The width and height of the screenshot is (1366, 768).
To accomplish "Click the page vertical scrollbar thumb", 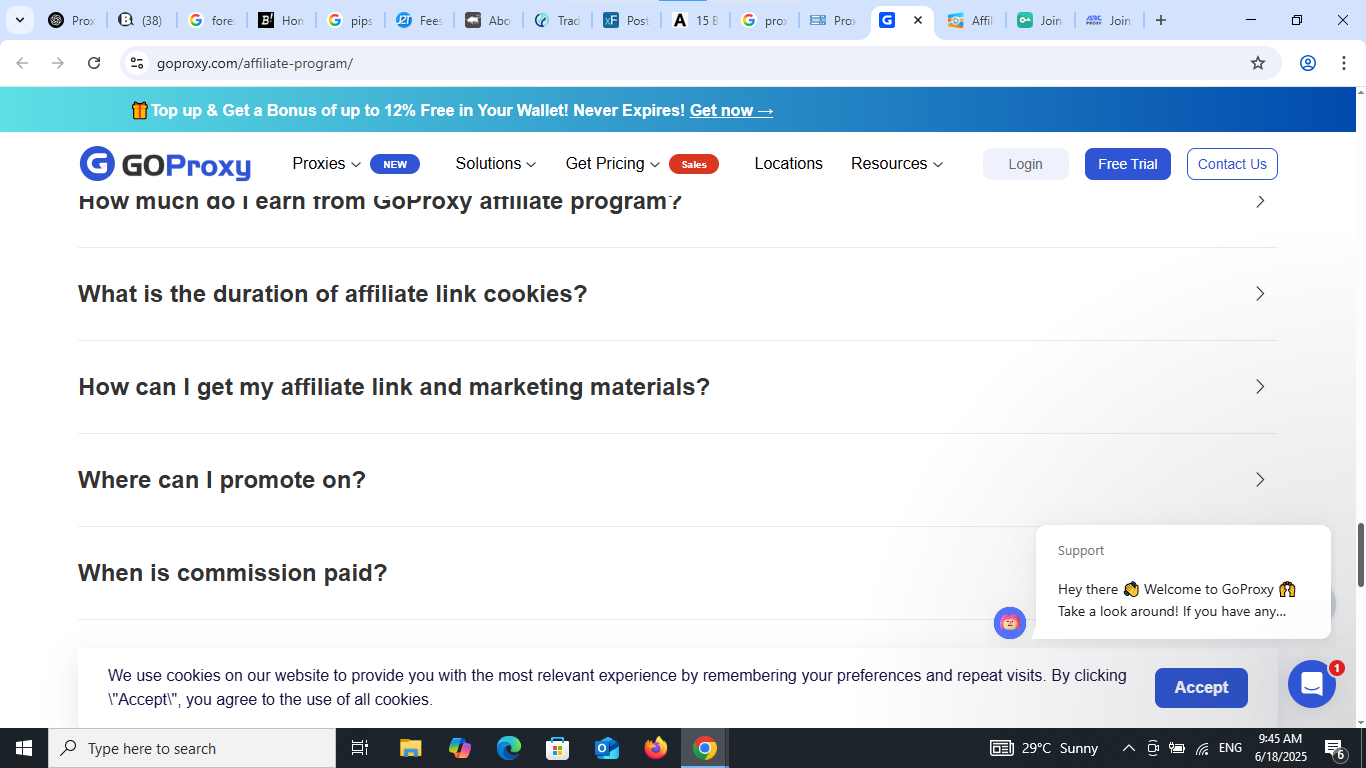I will (x=1360, y=555).
